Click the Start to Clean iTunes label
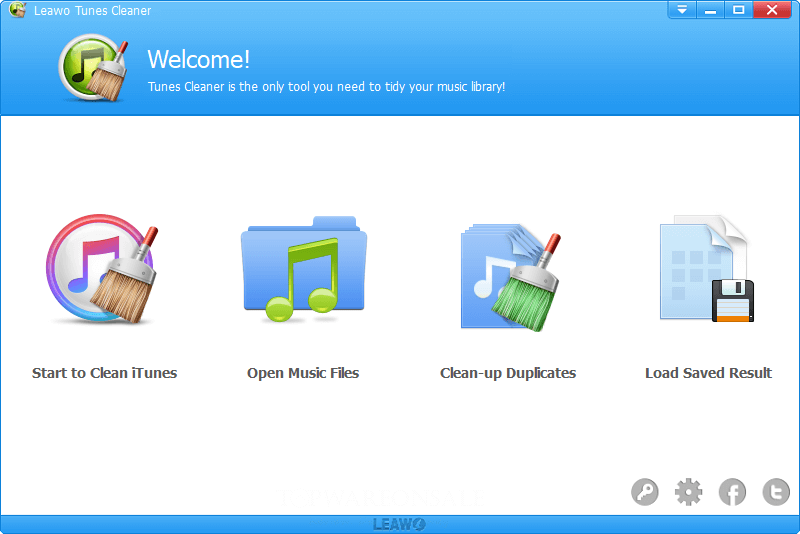 tap(105, 373)
